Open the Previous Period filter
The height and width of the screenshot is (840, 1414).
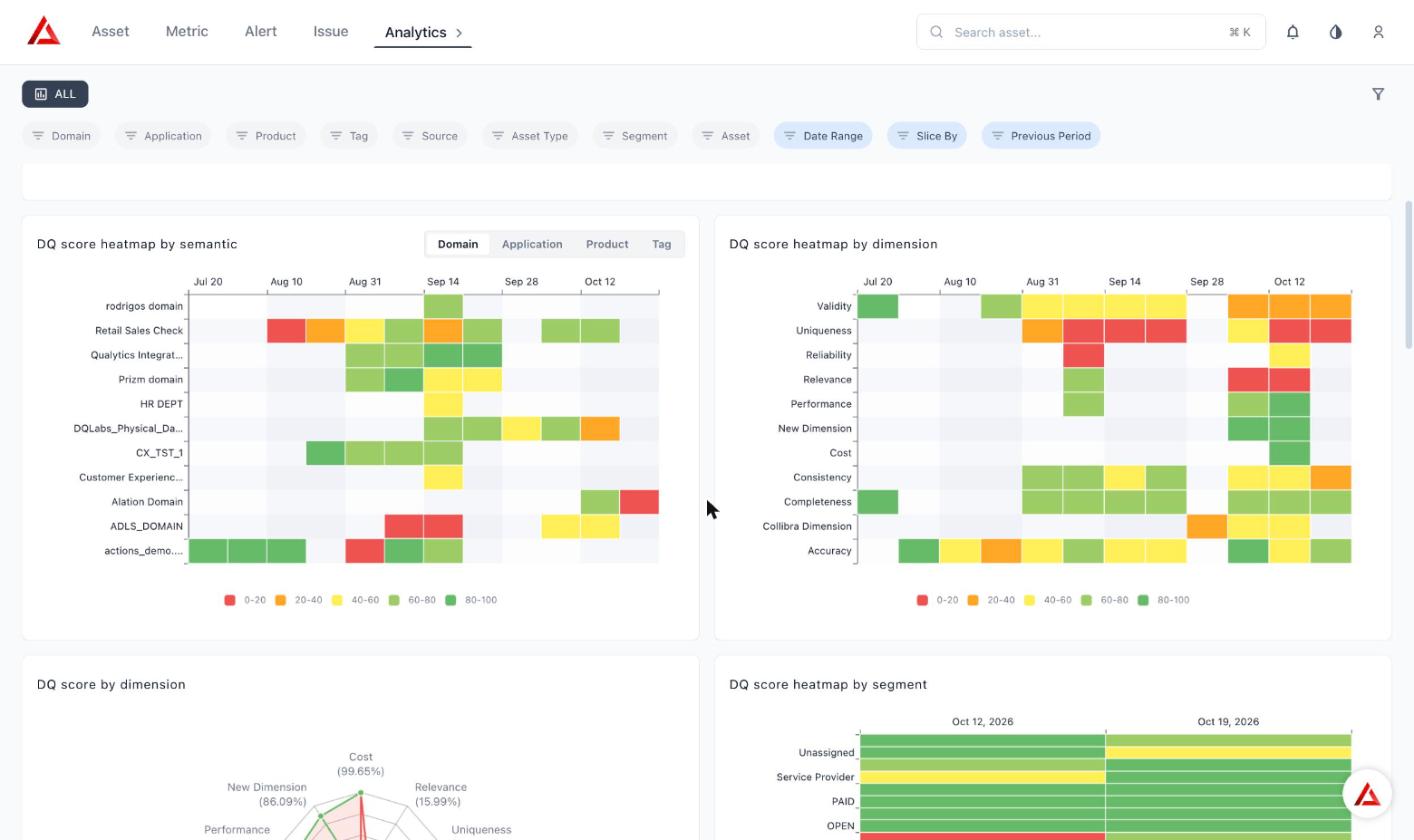tap(1041, 136)
